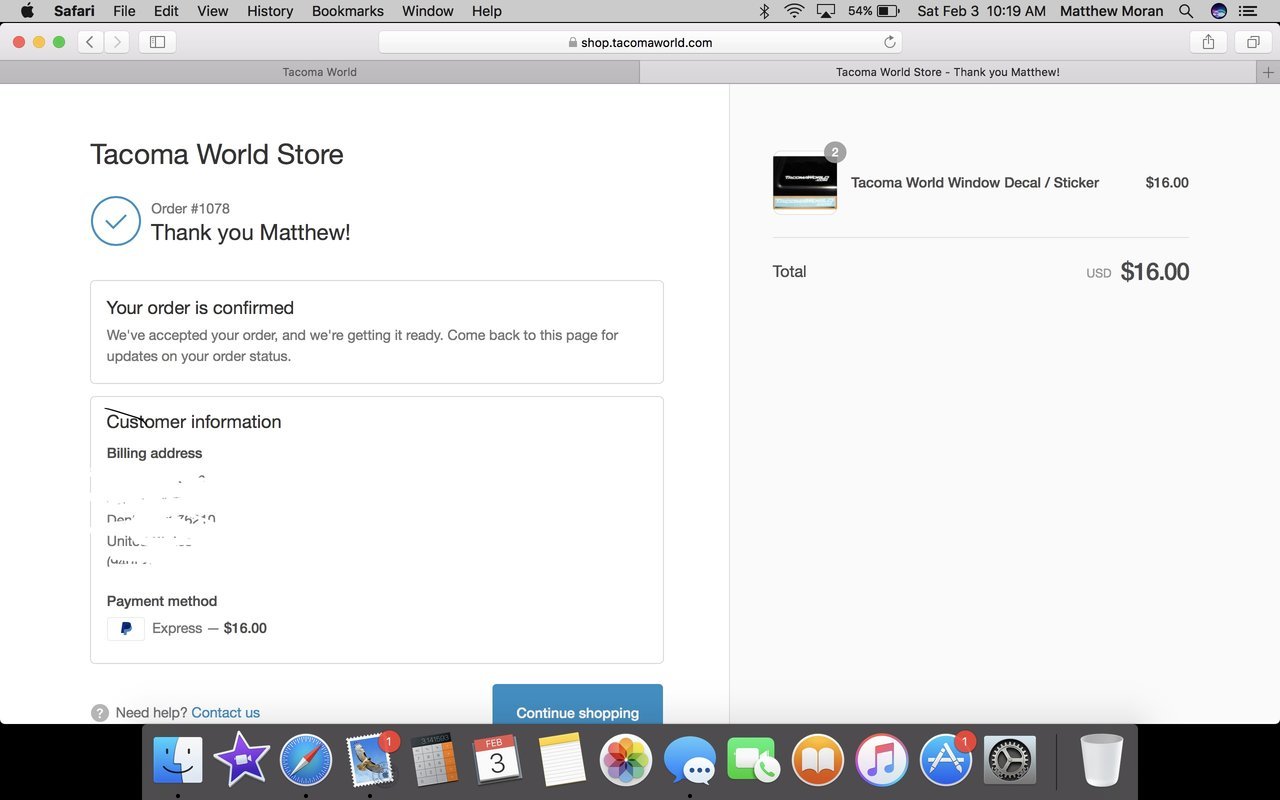Open the Bookmarks menu
This screenshot has width=1280, height=800.
[x=348, y=11]
